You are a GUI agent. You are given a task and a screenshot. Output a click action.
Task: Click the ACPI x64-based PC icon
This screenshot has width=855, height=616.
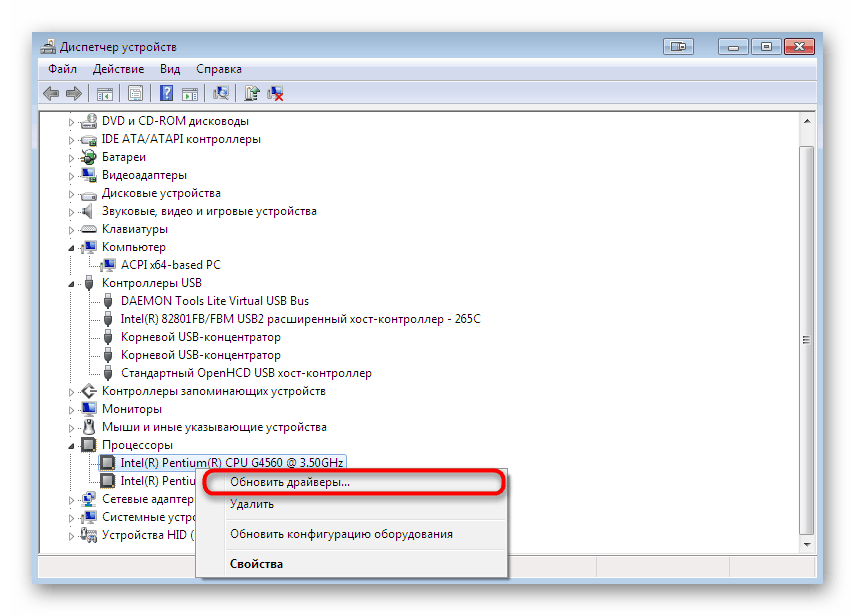click(108, 265)
